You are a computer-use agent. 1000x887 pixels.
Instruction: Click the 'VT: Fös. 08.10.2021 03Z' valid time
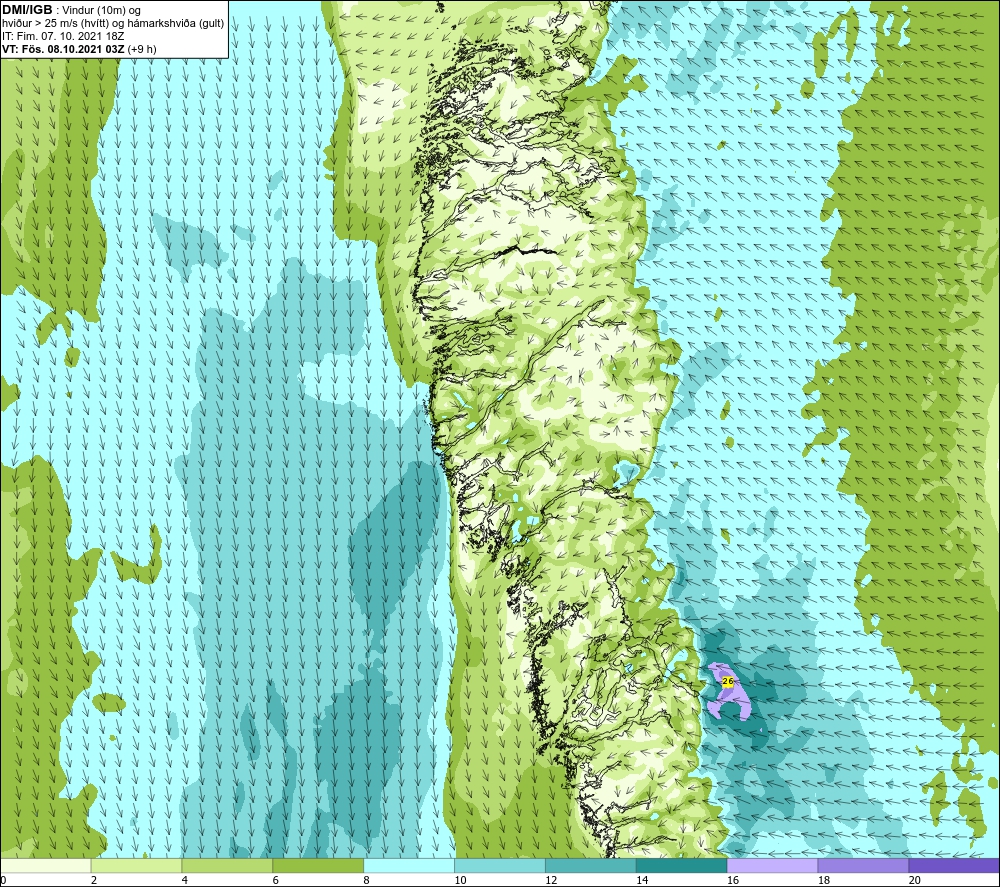pyautogui.click(x=64, y=49)
